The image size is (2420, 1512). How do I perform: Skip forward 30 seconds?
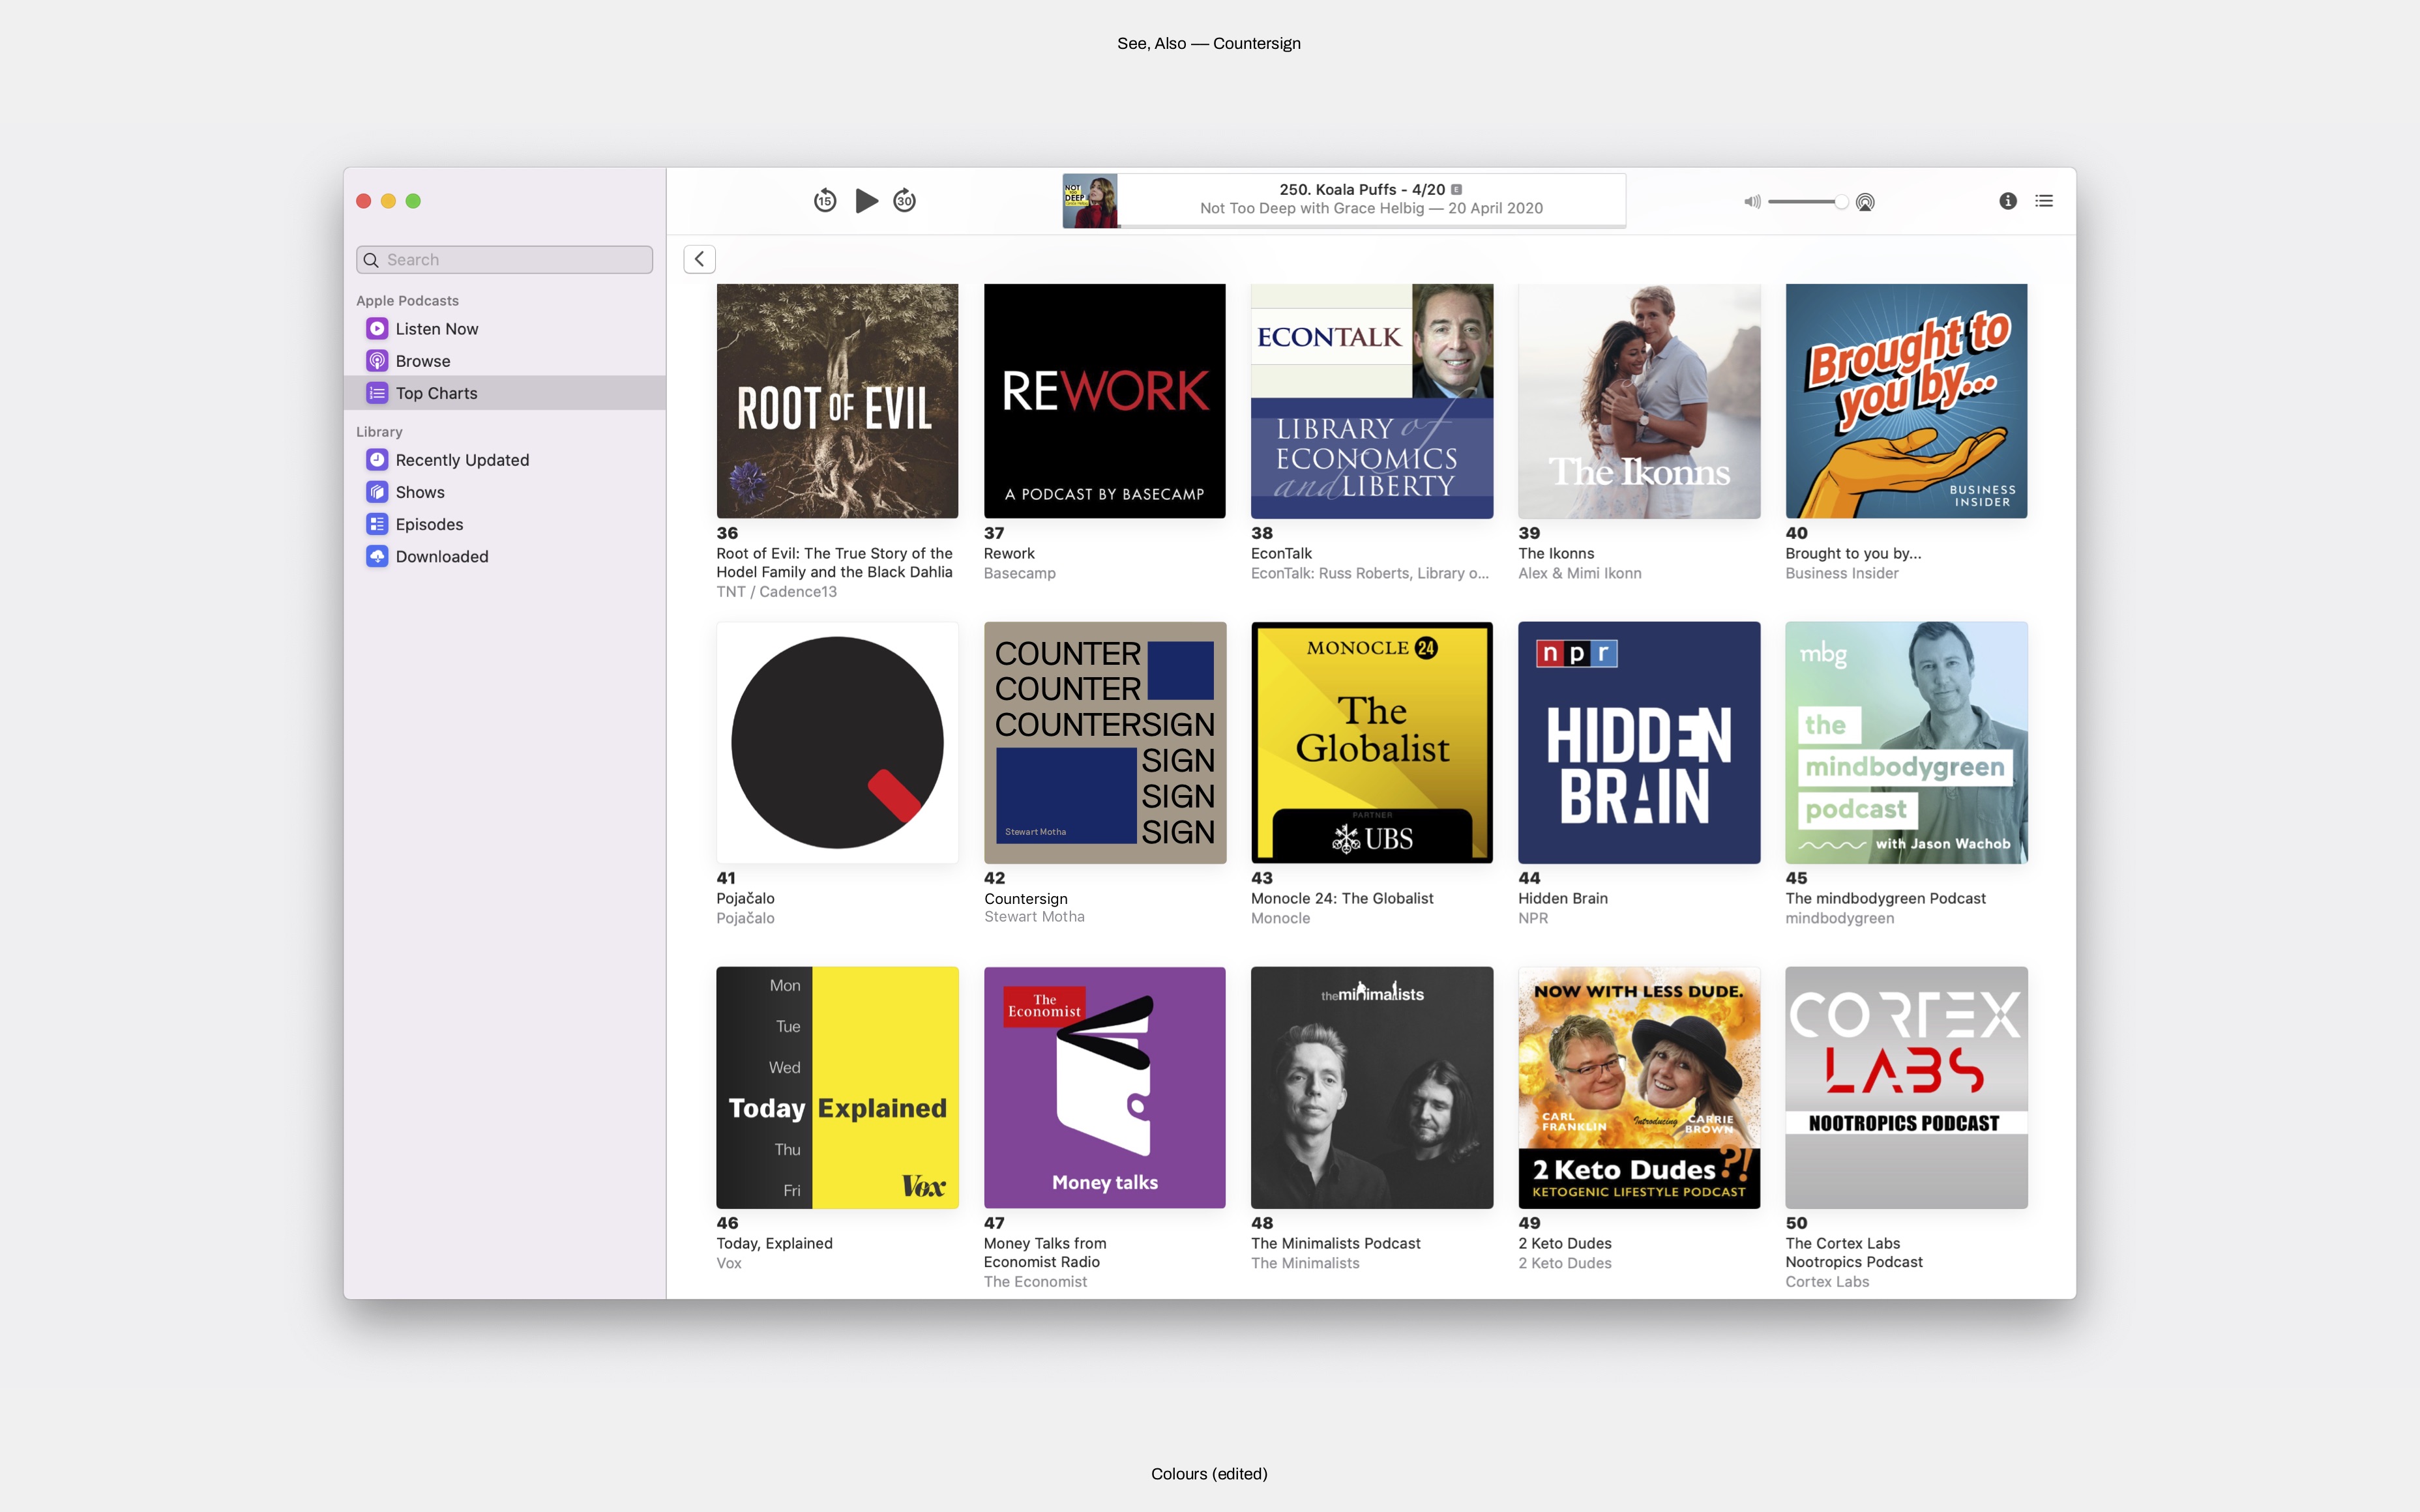click(904, 201)
